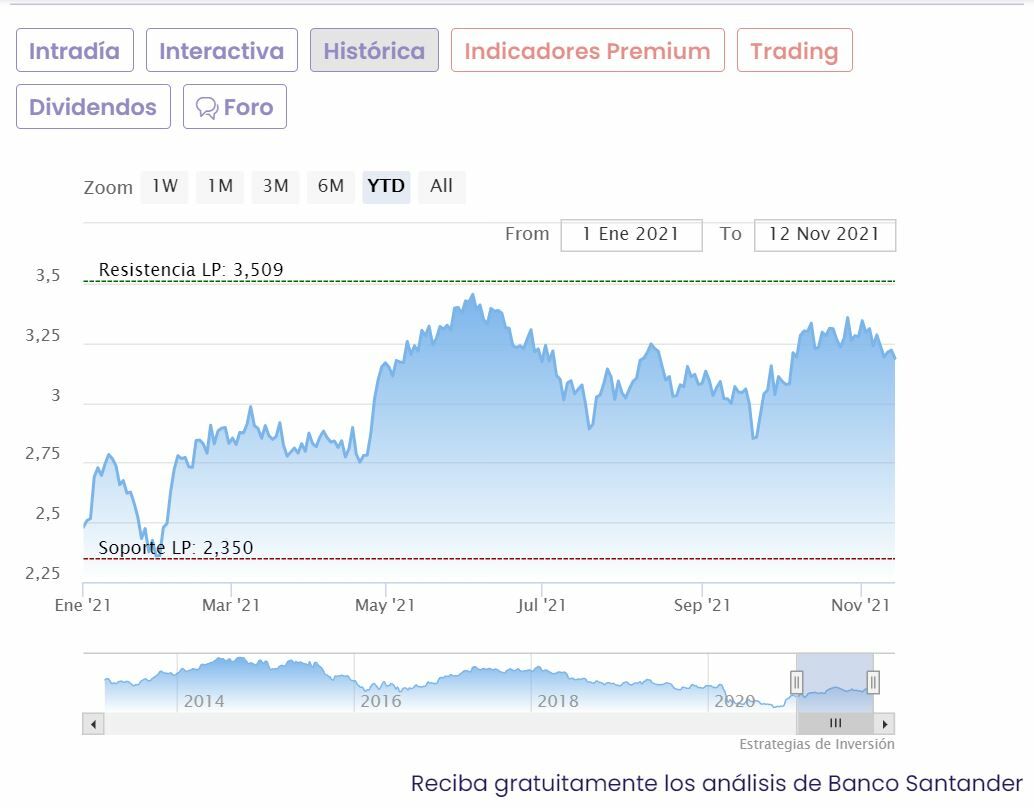Switch to the Interactiva tab
1034x808 pixels.
221,51
